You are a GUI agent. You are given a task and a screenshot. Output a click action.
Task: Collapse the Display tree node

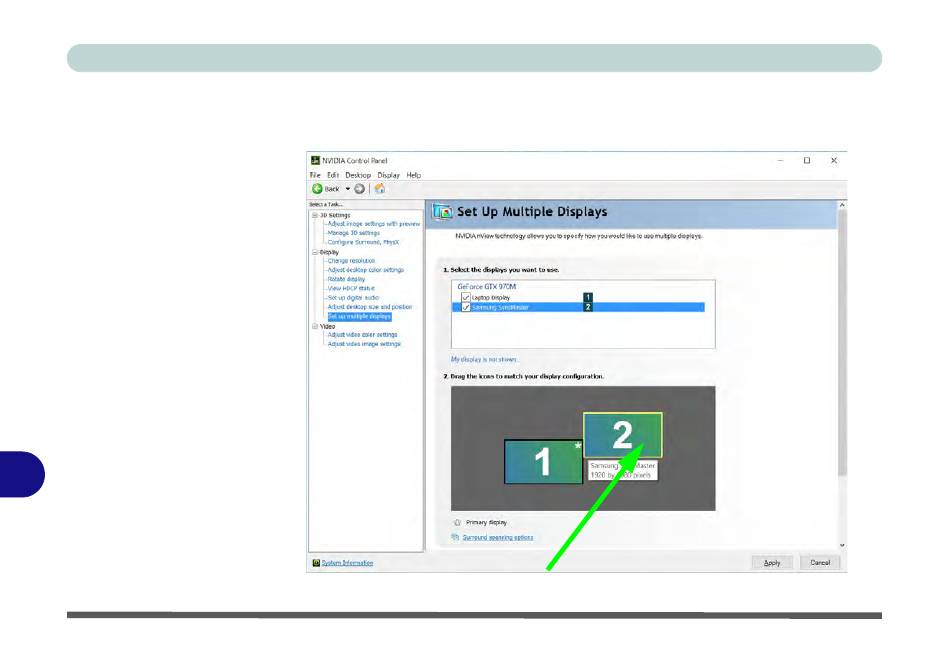click(x=314, y=252)
